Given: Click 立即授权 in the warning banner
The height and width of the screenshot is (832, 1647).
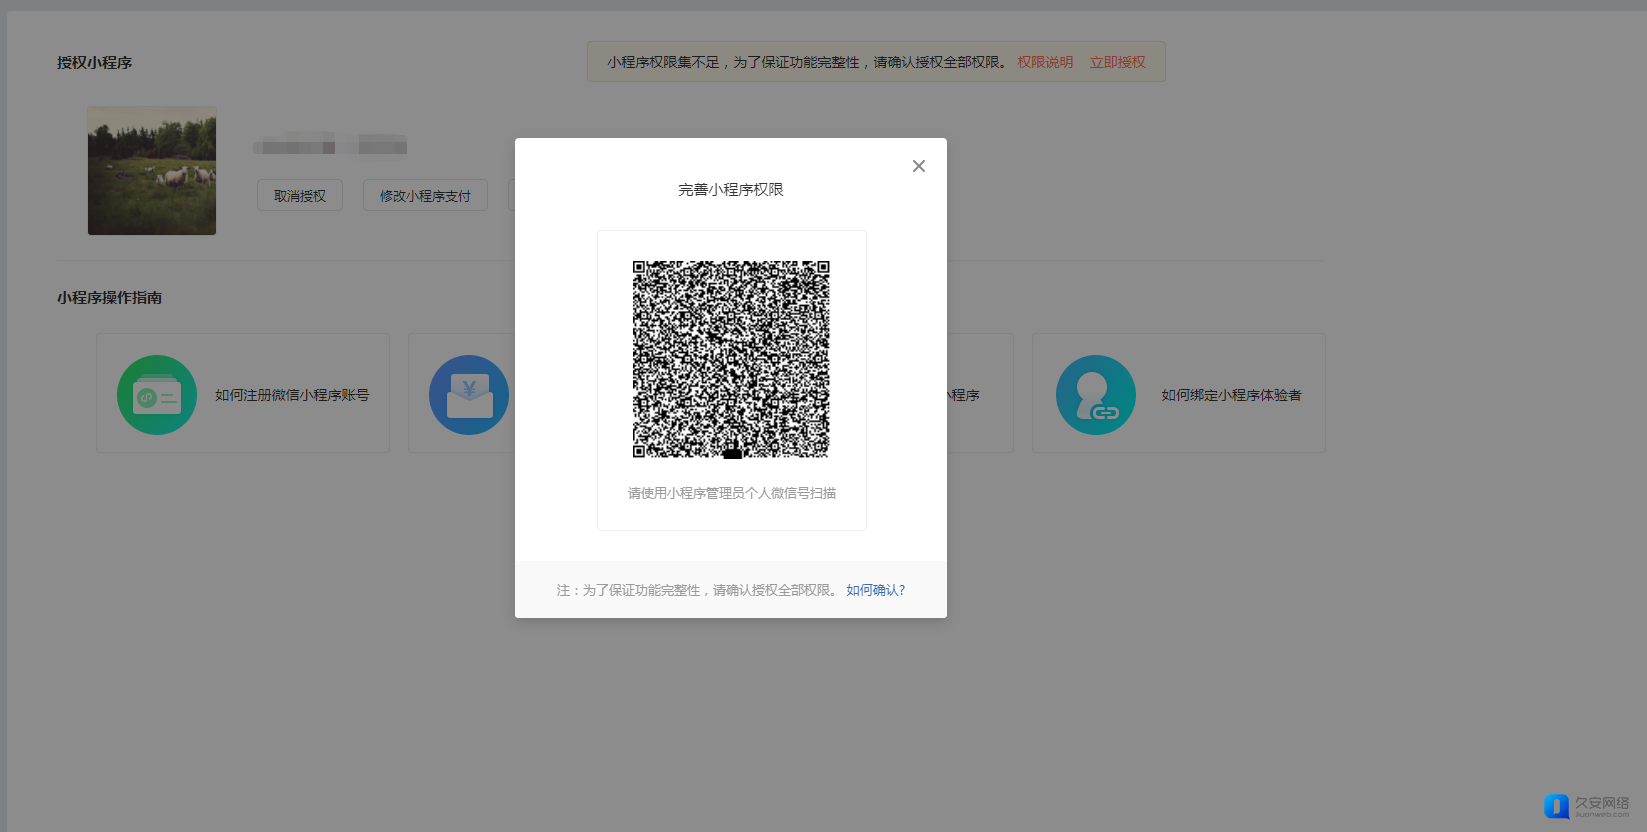Looking at the screenshot, I should (1117, 62).
